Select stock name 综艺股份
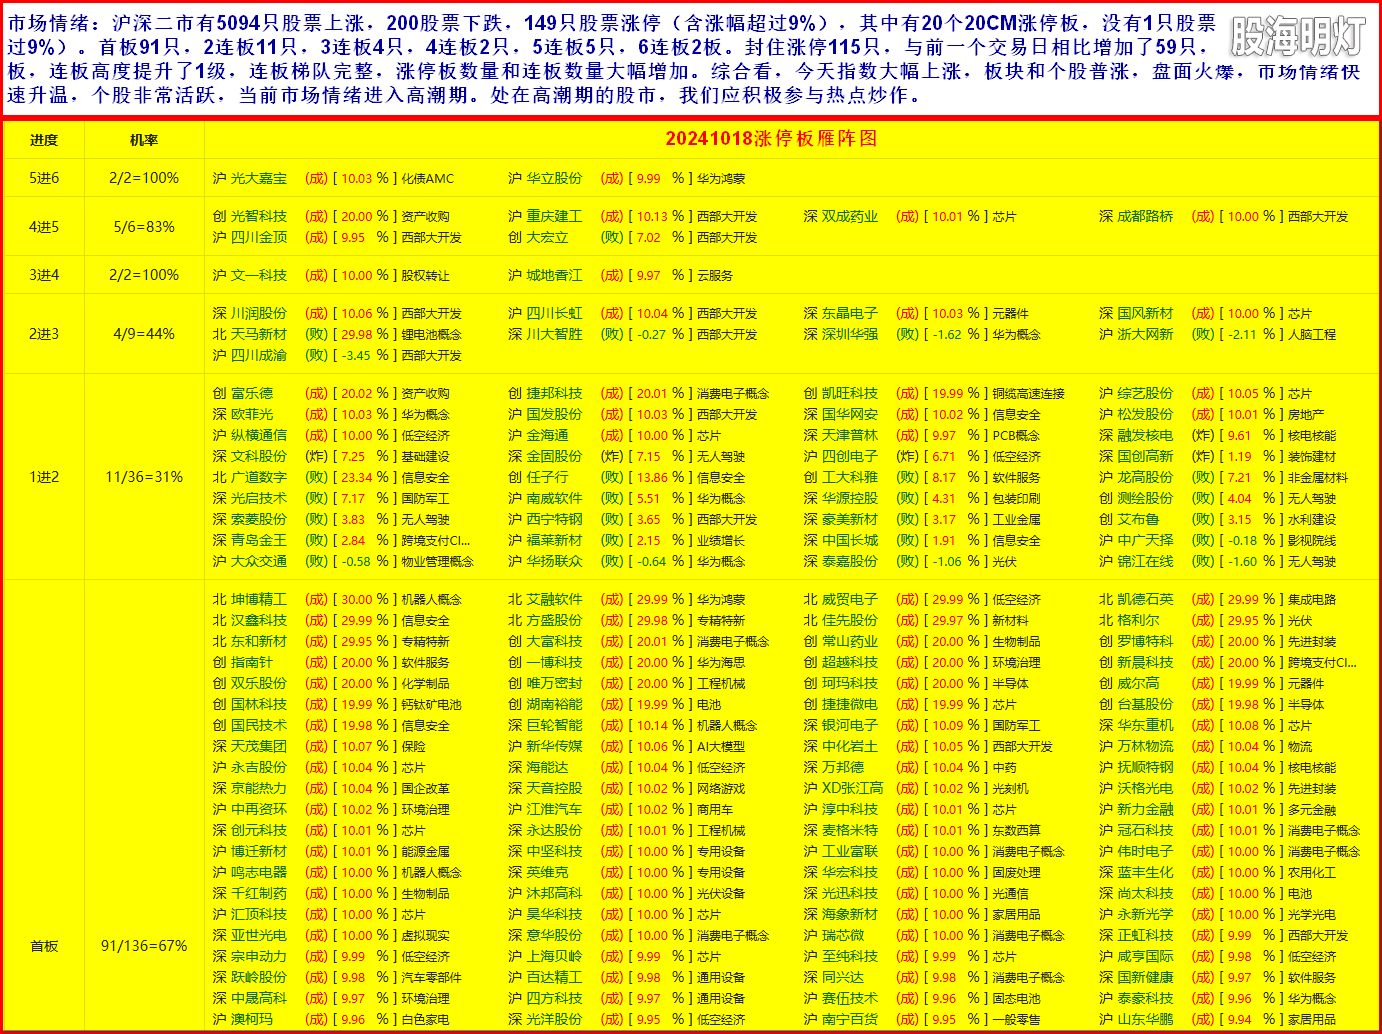 click(1145, 393)
